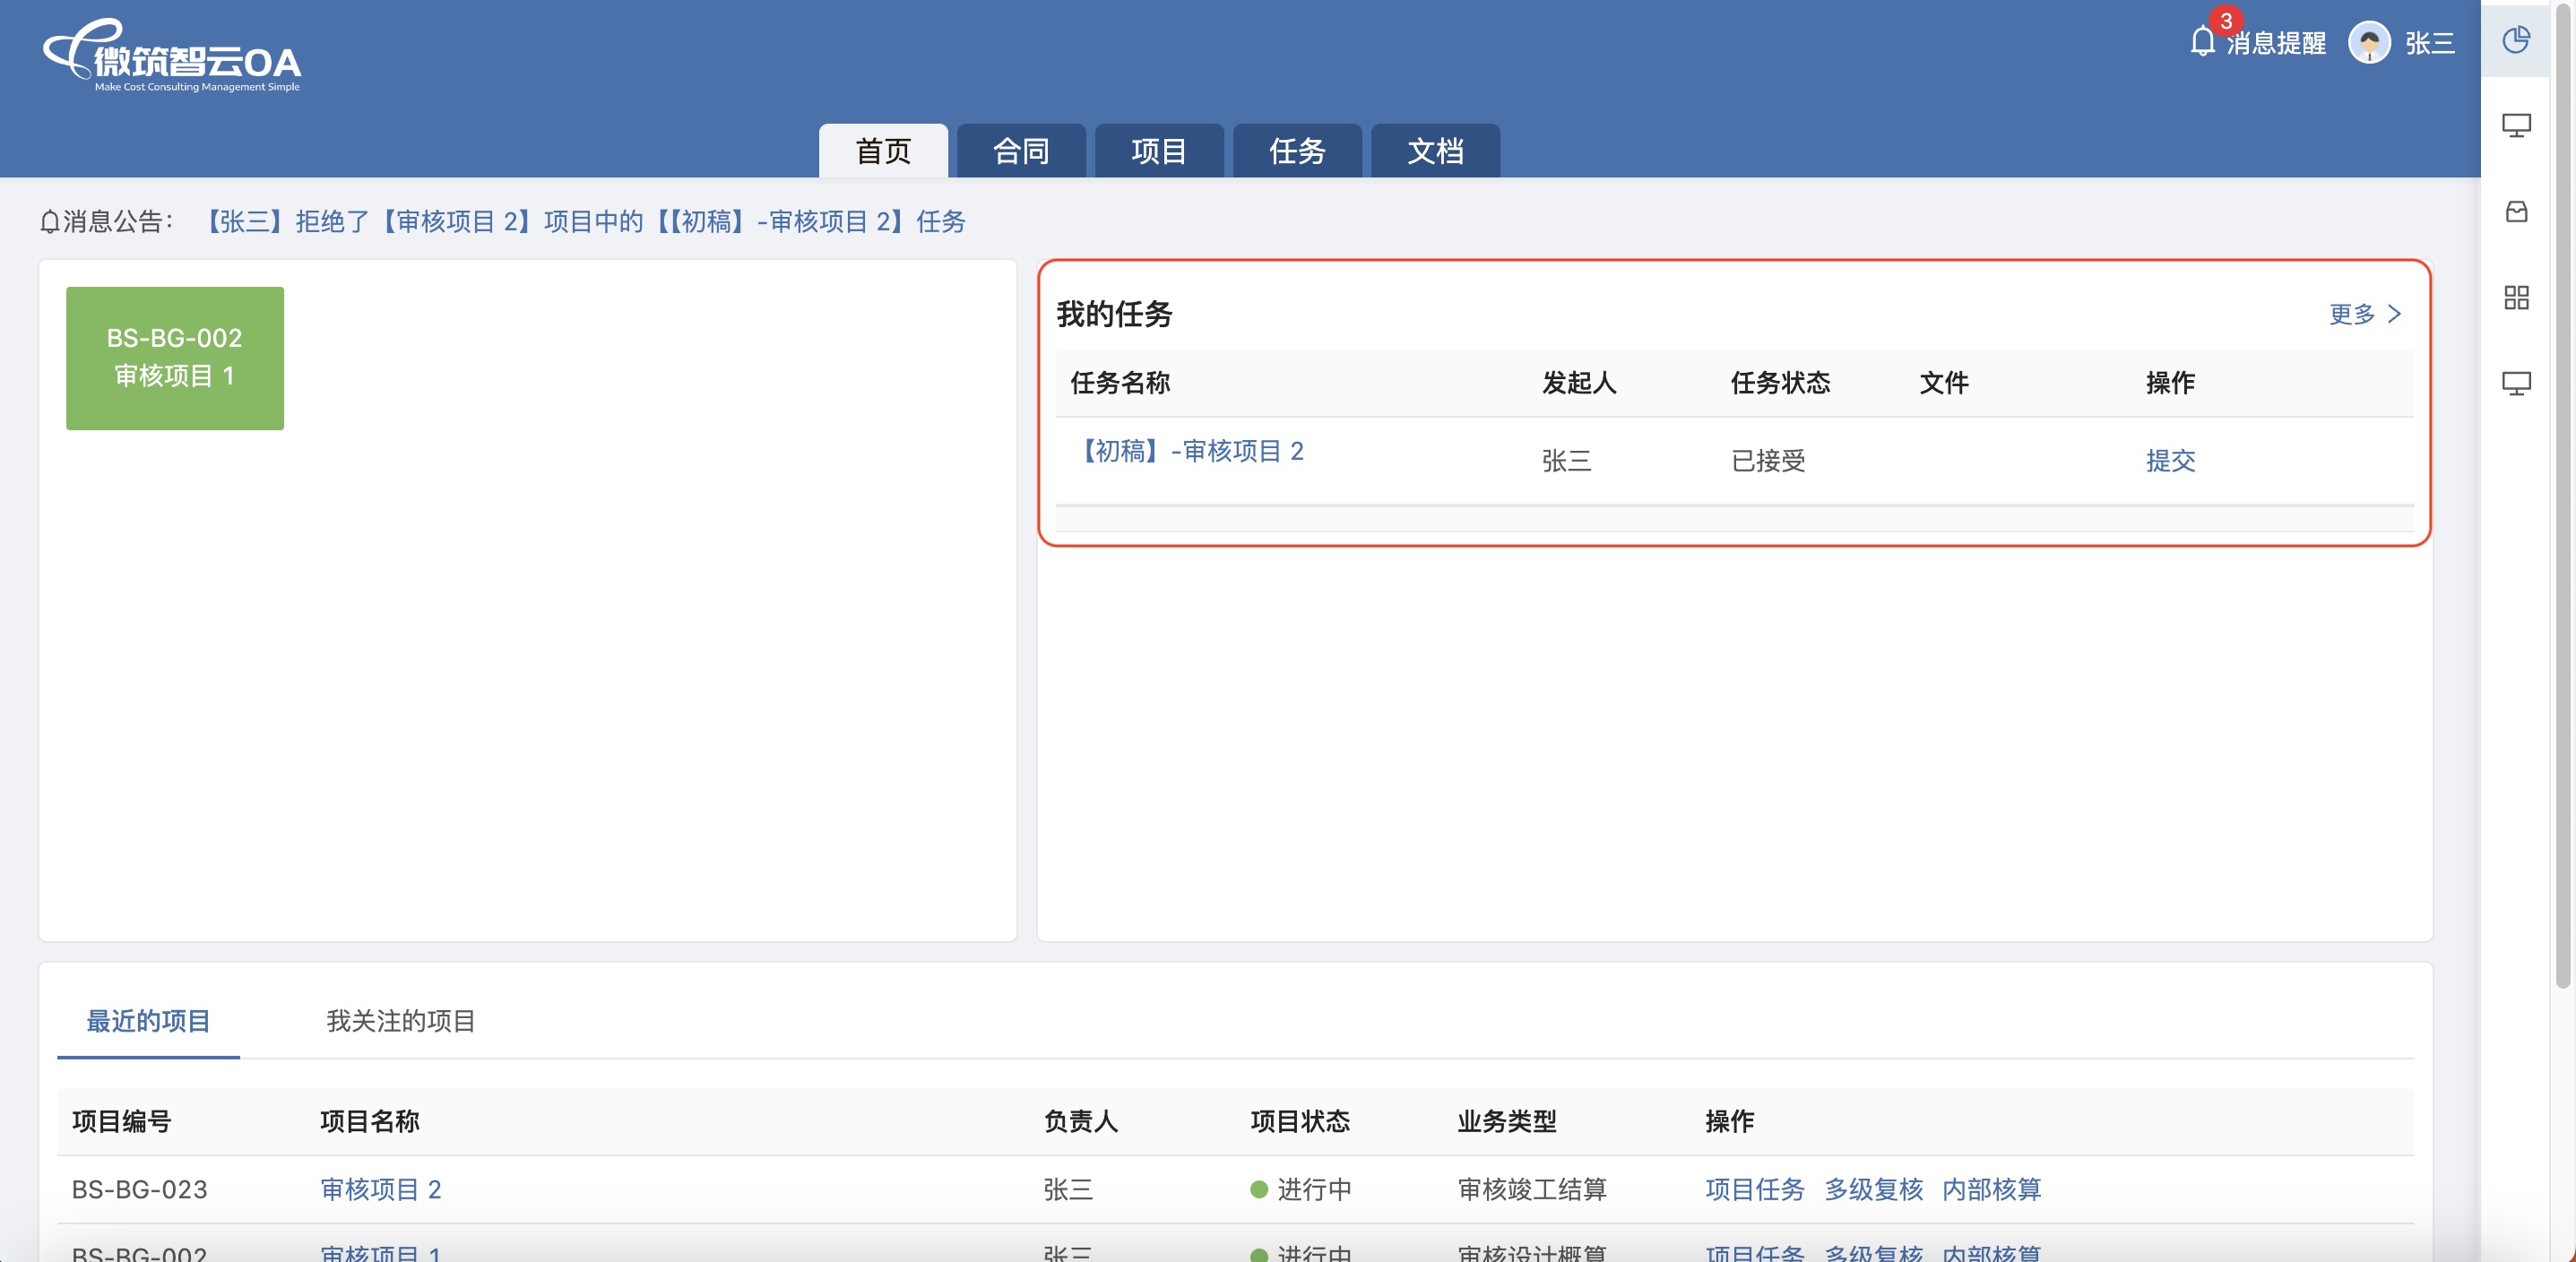
Task: Switch to the 合同 tab
Action: 1020,151
